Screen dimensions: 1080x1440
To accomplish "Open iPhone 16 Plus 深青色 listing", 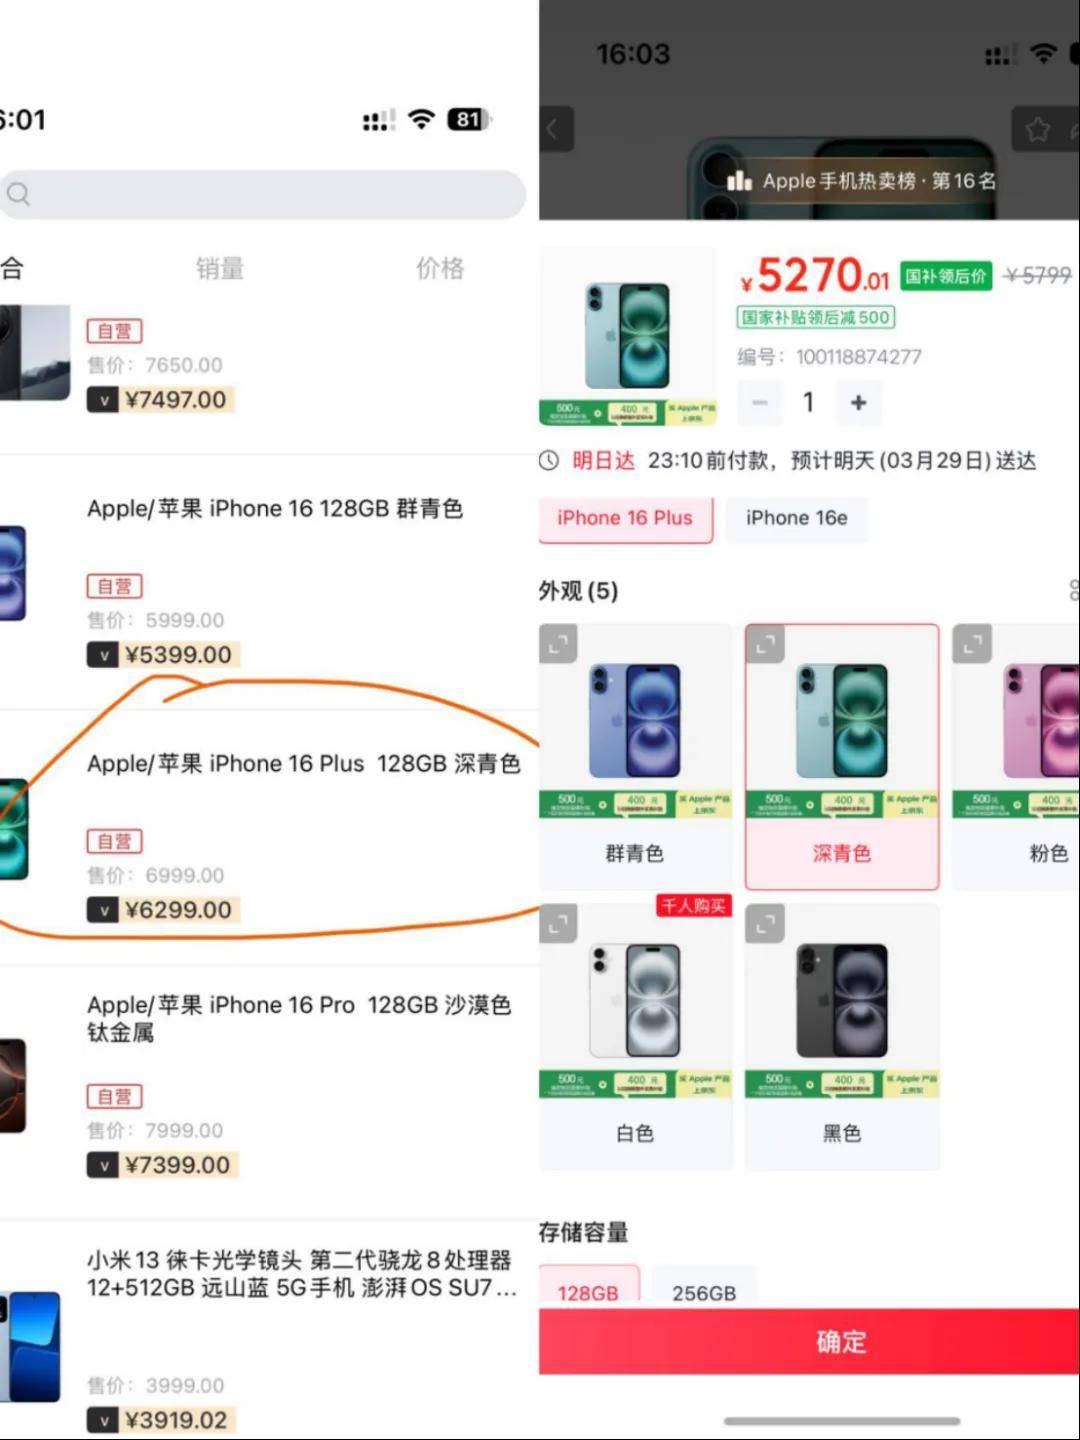I will pyautogui.click(x=269, y=838).
